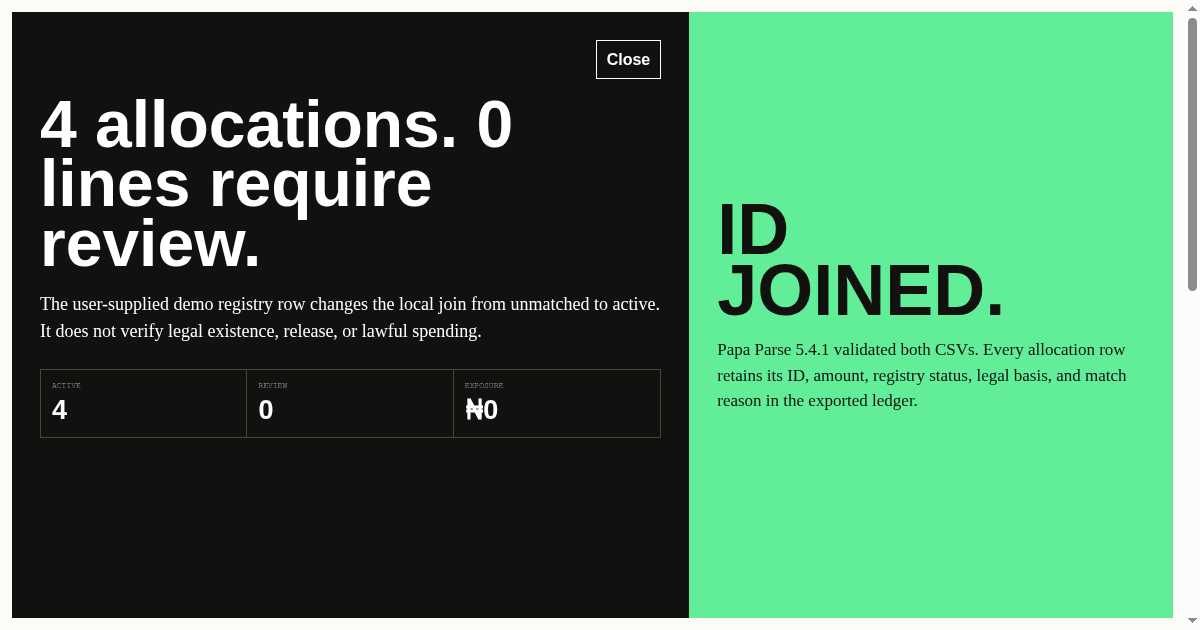Click the Exposure value ₦0
This screenshot has height=630, width=1200.
pos(481,410)
